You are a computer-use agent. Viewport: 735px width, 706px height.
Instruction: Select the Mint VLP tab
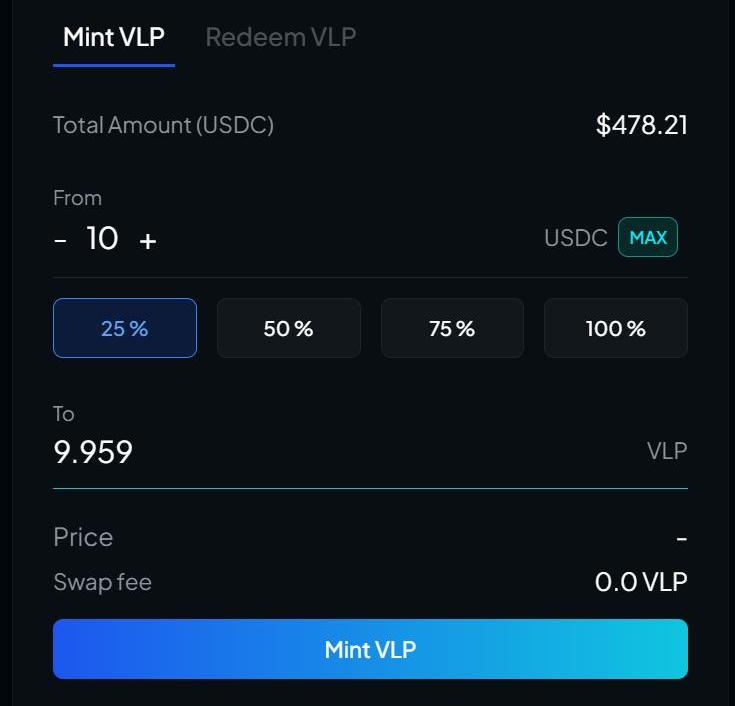click(x=114, y=37)
